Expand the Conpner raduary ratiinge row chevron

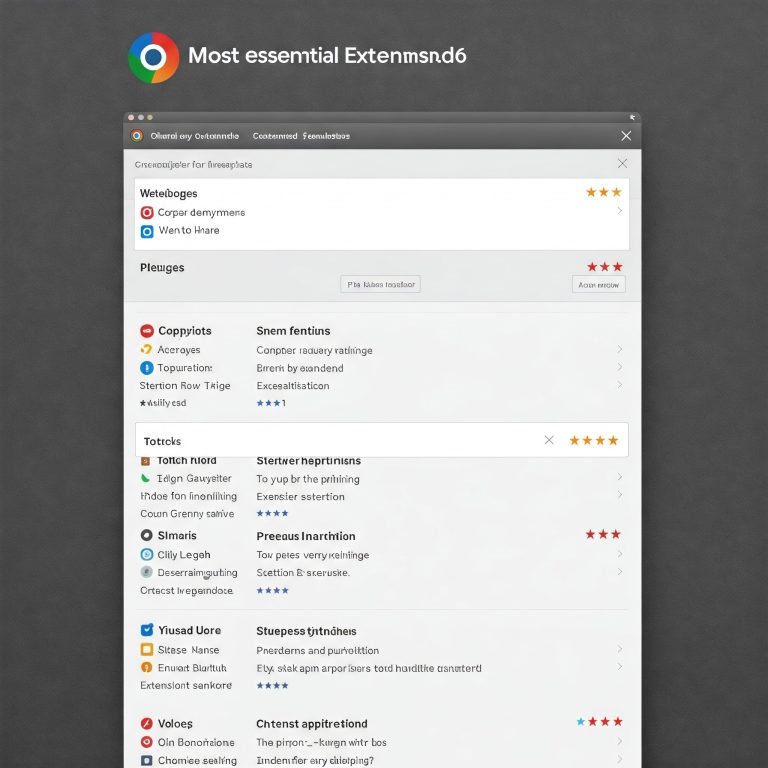[620, 349]
